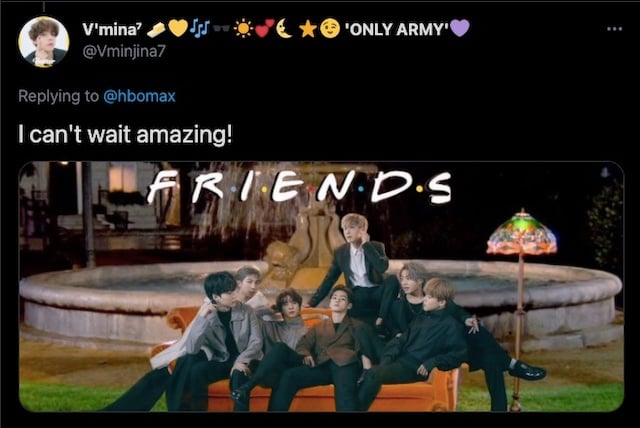
Task: Click the yellow heart emoji
Action: point(178,29)
